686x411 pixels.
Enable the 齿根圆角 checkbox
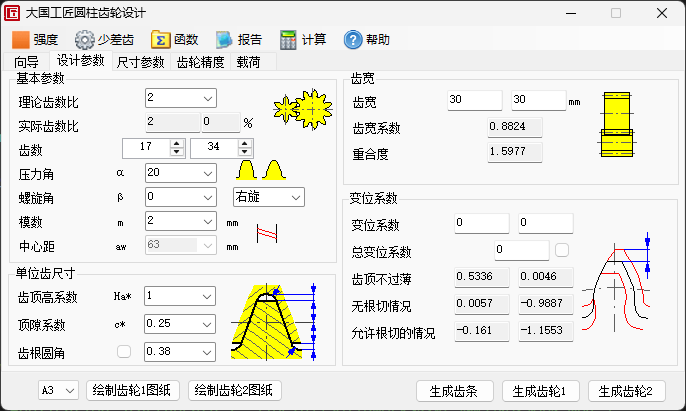click(125, 352)
